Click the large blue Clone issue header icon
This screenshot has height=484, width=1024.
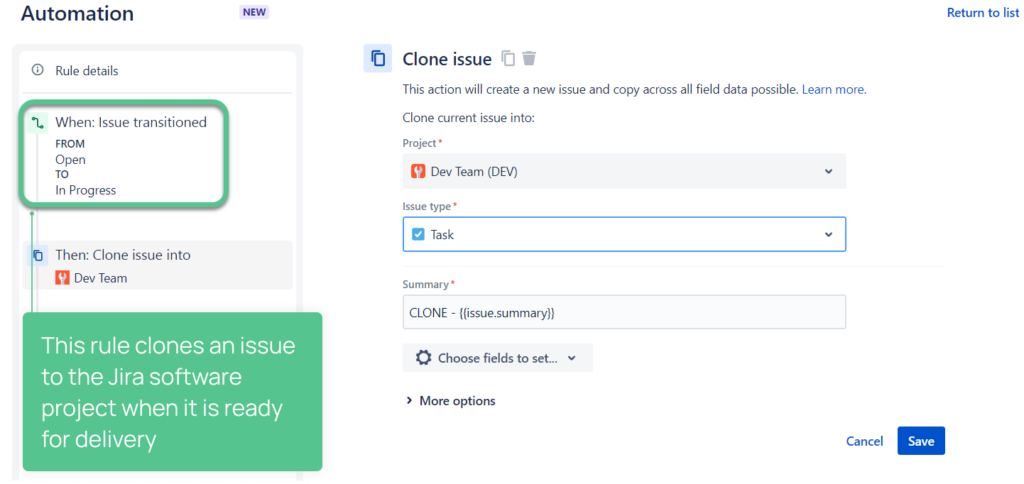click(x=377, y=58)
